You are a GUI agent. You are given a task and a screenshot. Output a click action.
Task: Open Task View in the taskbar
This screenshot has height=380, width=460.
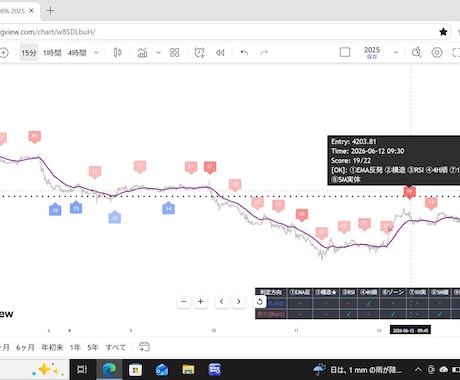[x=82, y=369]
